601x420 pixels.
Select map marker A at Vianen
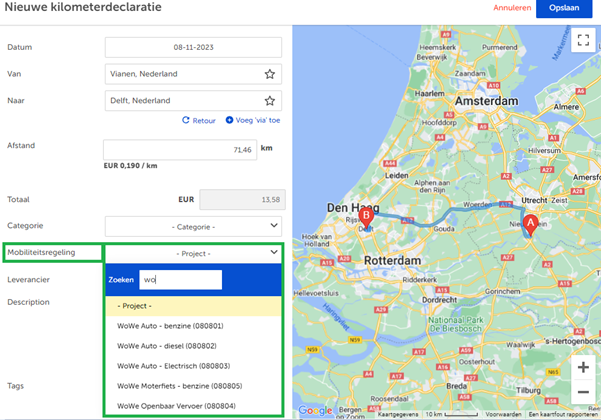click(x=530, y=225)
